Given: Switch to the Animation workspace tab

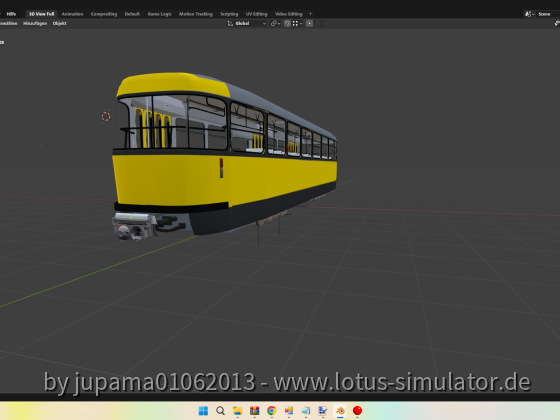Looking at the screenshot, I should (72, 14).
